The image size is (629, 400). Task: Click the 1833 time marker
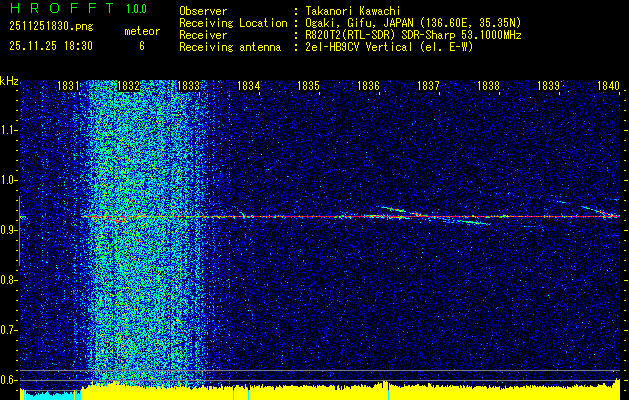[188, 85]
